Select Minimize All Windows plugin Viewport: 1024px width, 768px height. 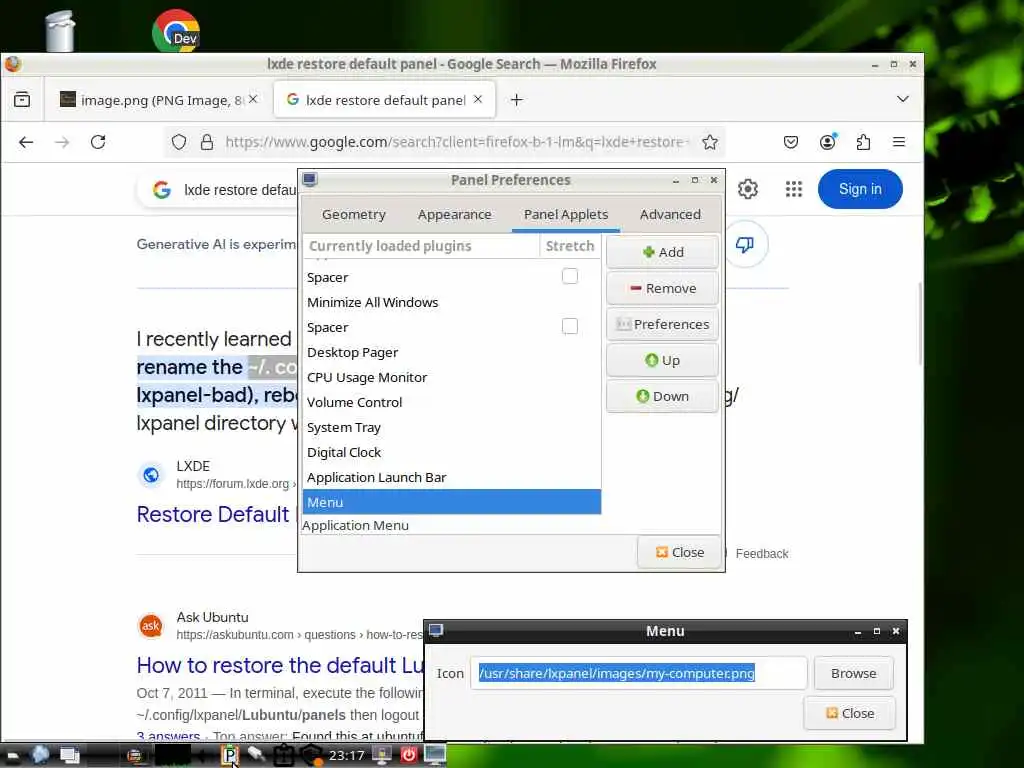[x=451, y=302]
